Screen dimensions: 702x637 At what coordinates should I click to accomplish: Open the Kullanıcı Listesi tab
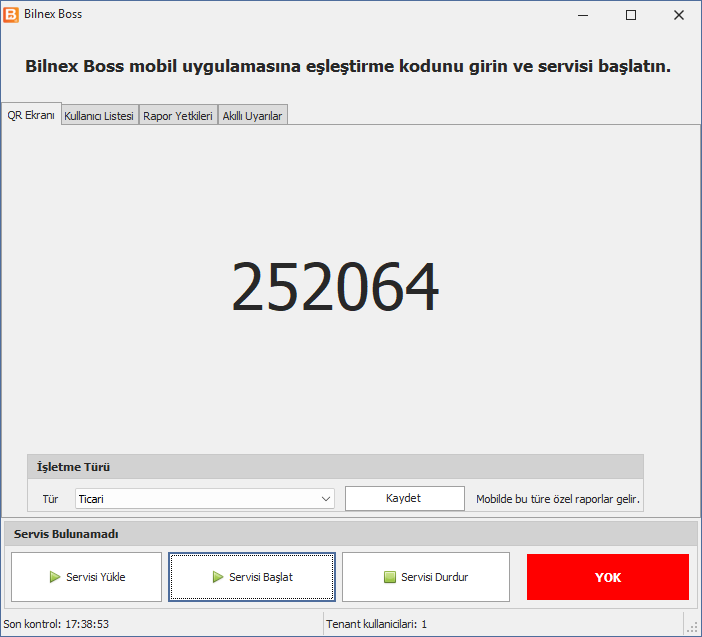99,115
